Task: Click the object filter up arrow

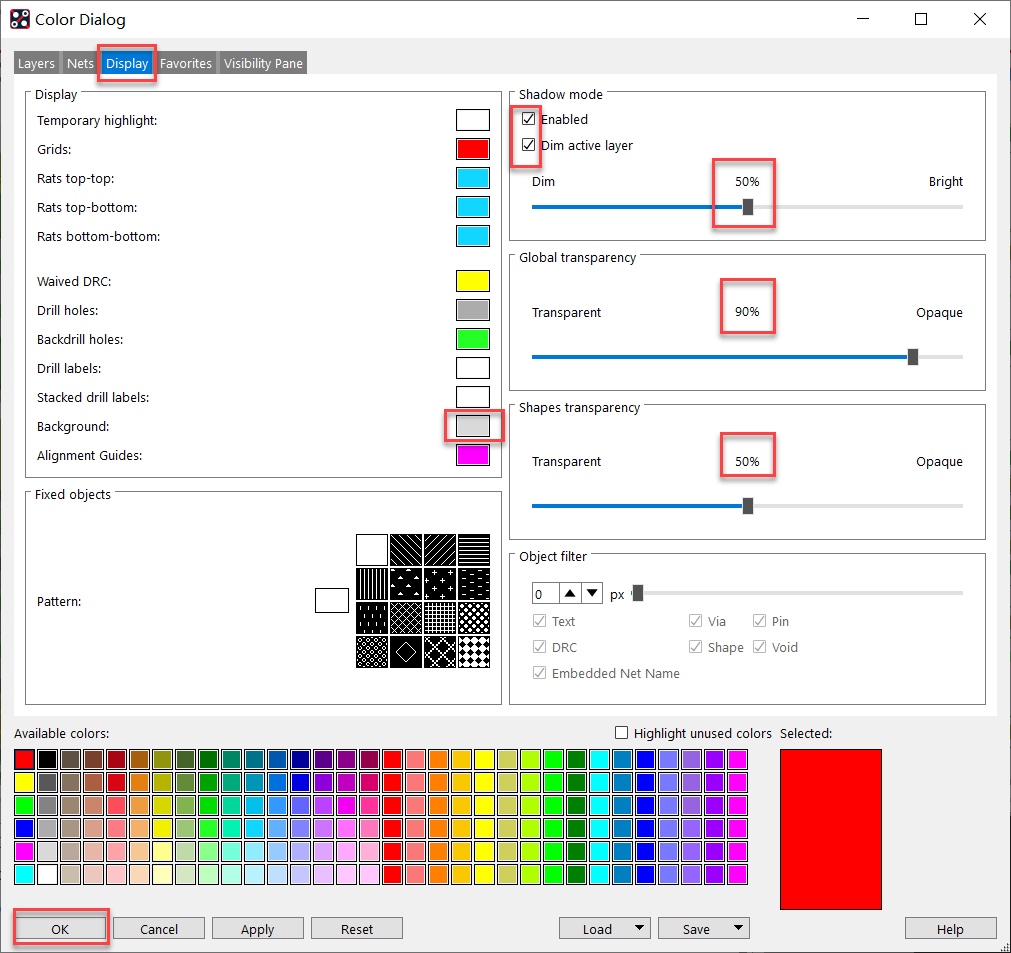Action: 569,594
